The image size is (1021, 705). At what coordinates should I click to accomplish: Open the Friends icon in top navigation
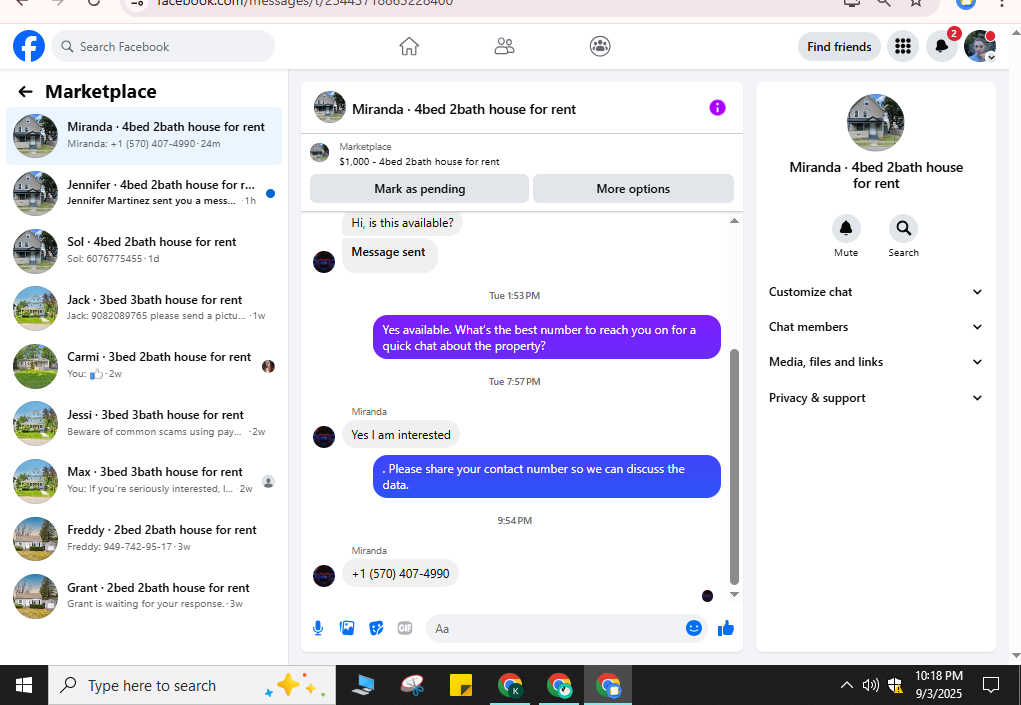click(504, 46)
